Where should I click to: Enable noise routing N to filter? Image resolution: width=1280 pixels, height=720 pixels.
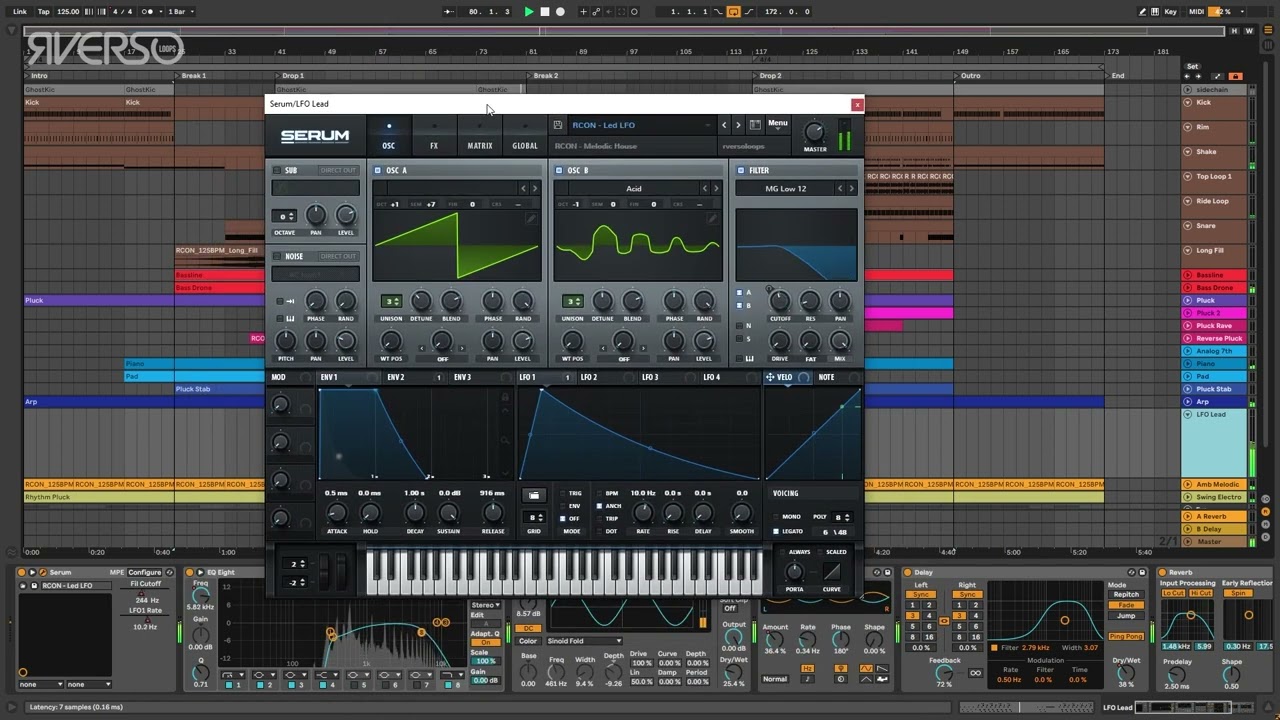[x=740, y=326]
